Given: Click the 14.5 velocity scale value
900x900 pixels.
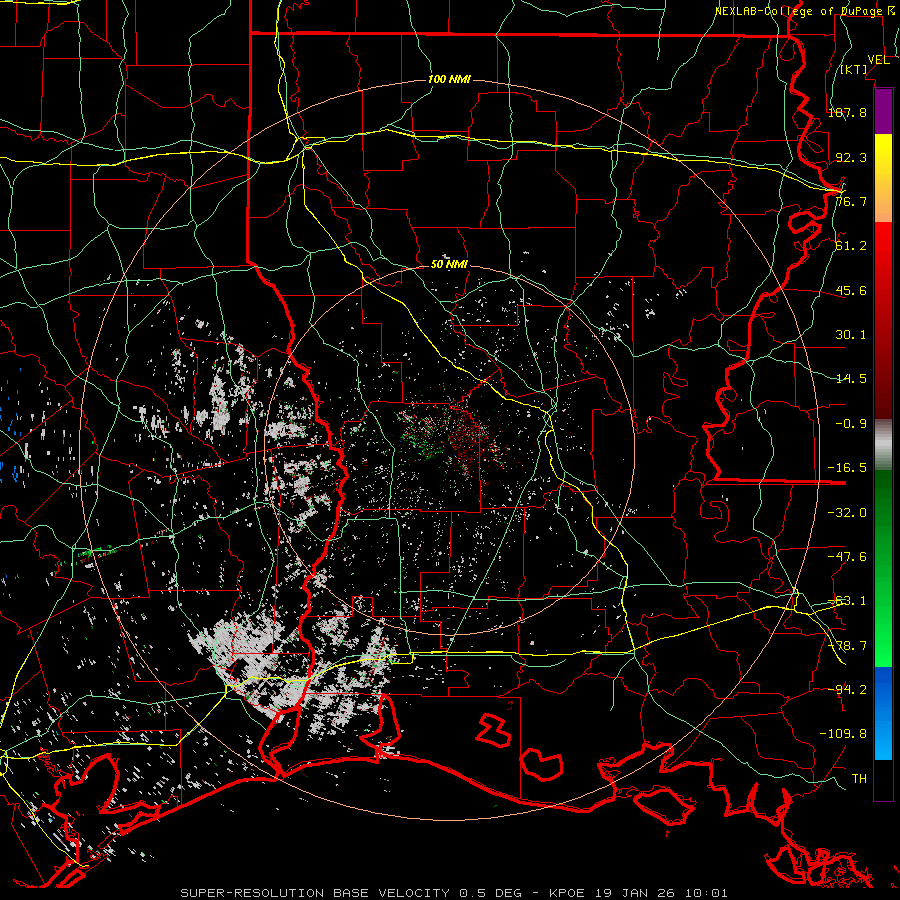Looking at the screenshot, I should coord(851,379).
